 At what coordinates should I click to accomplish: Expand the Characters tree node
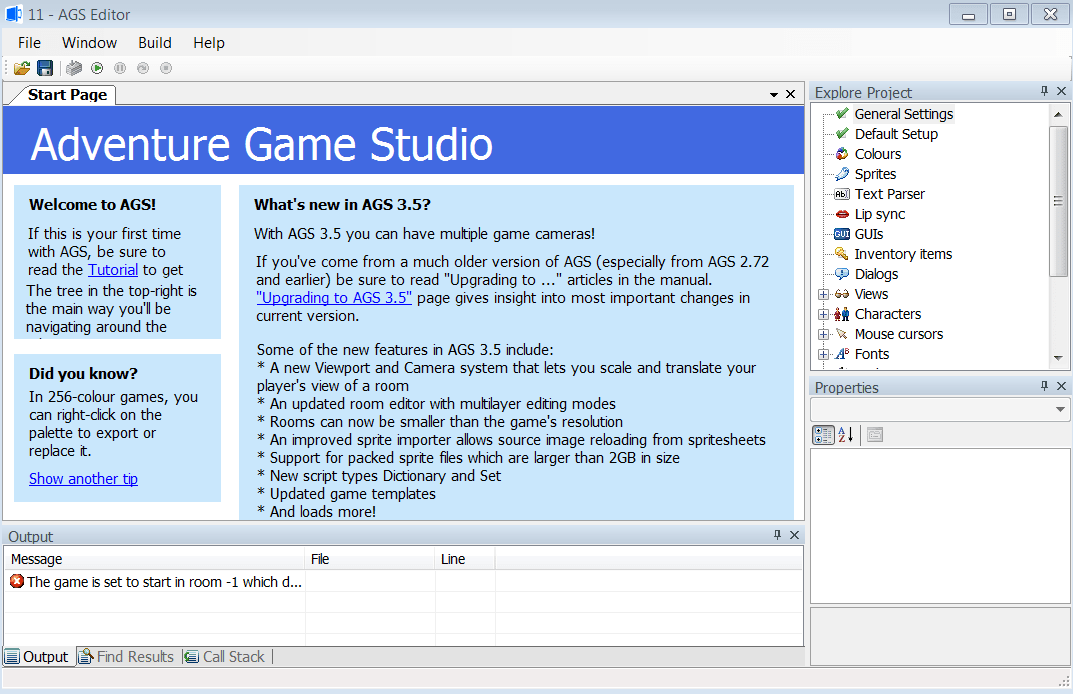point(823,314)
